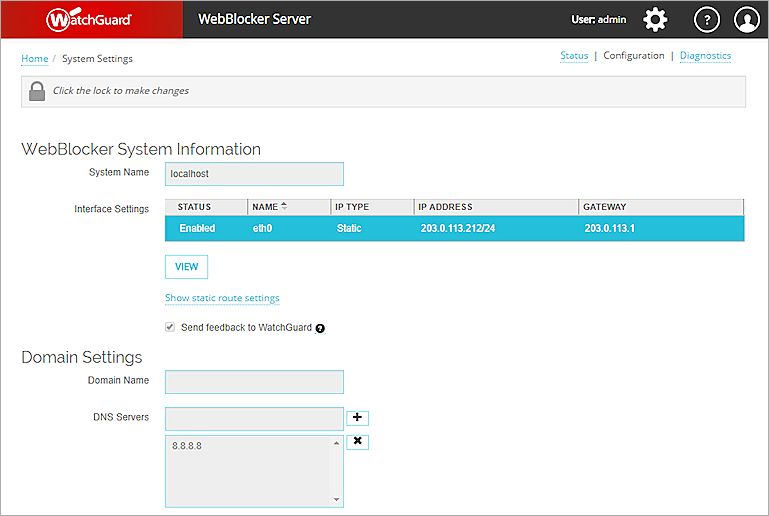
Task: Select the Configuration tab
Action: point(634,56)
